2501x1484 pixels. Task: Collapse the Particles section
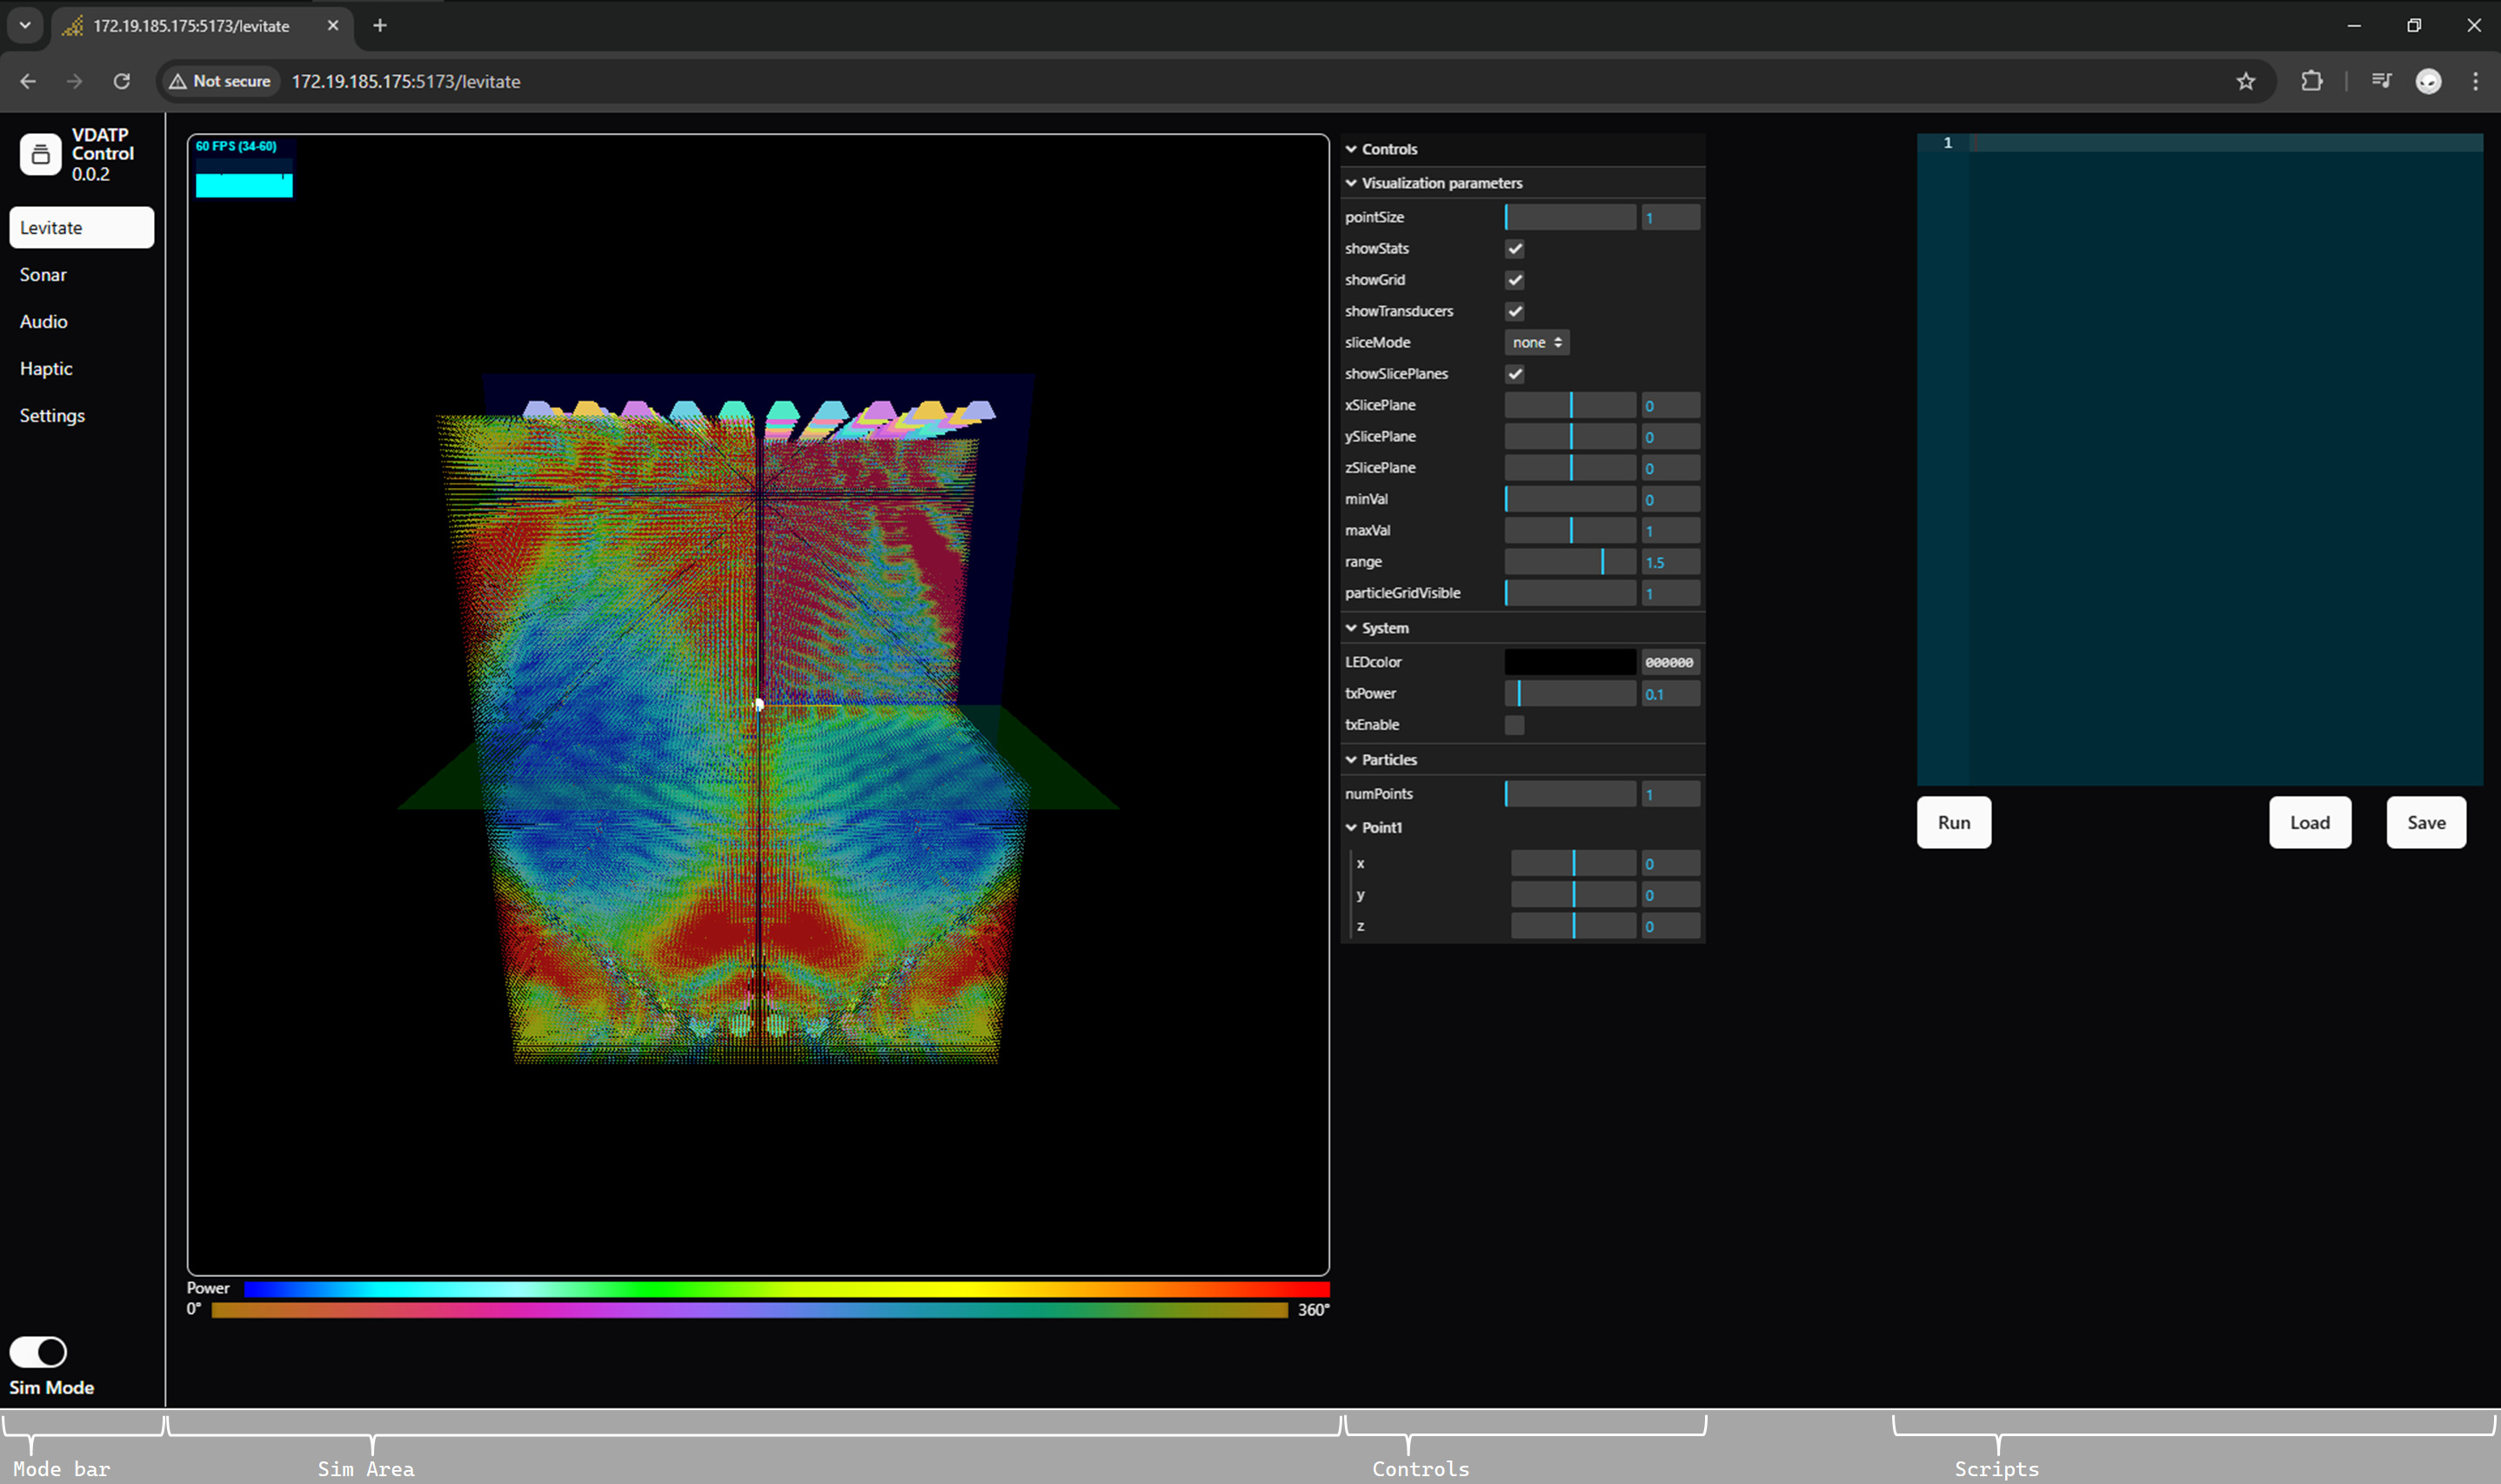pyautogui.click(x=1388, y=760)
